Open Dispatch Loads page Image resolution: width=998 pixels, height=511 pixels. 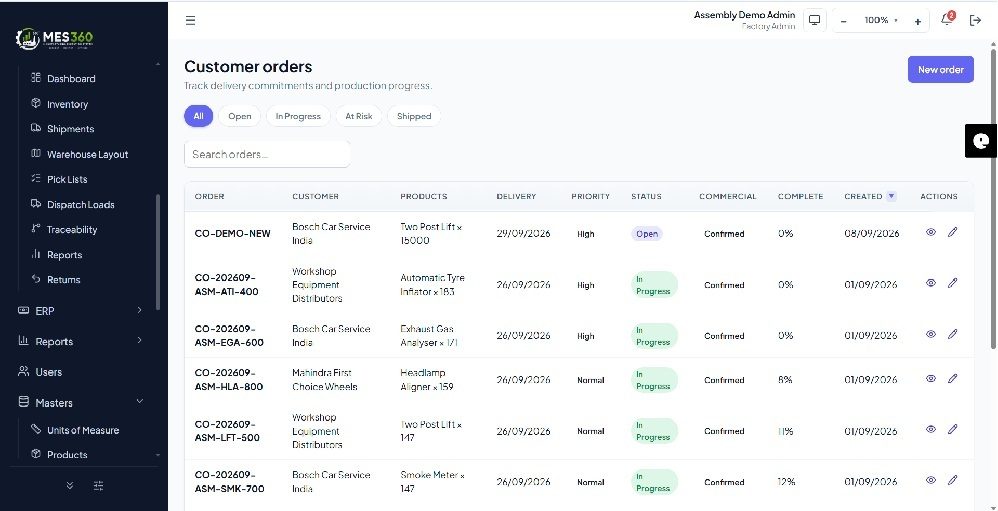[x=80, y=205]
